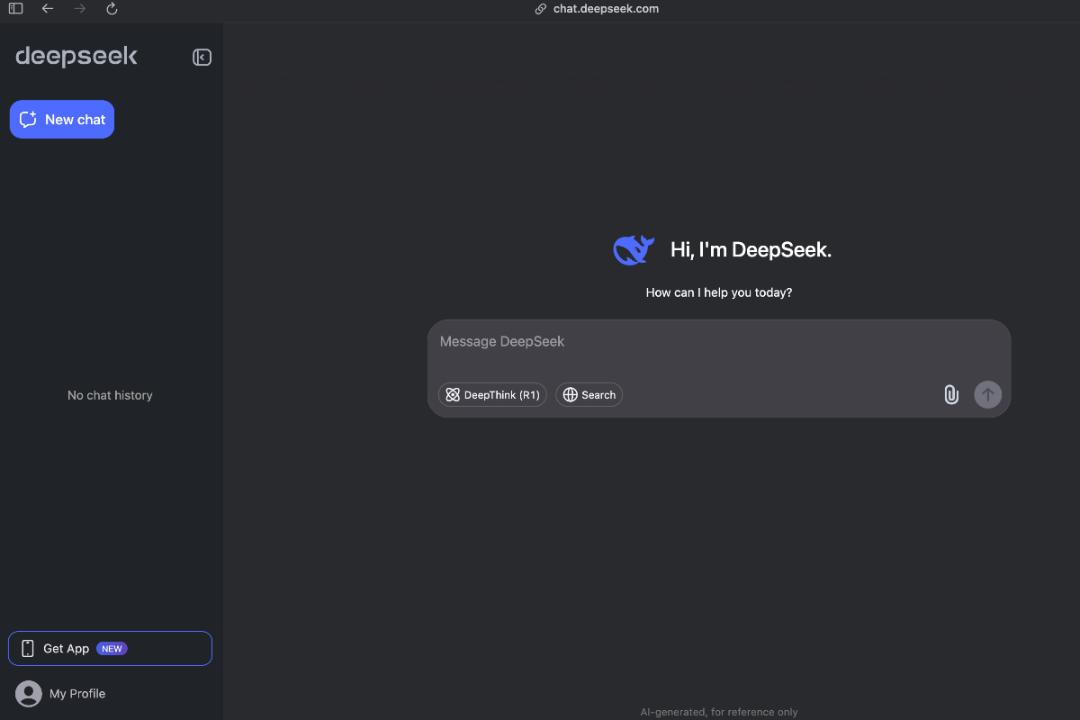Open the Get App option
1080x720 pixels.
(110, 648)
